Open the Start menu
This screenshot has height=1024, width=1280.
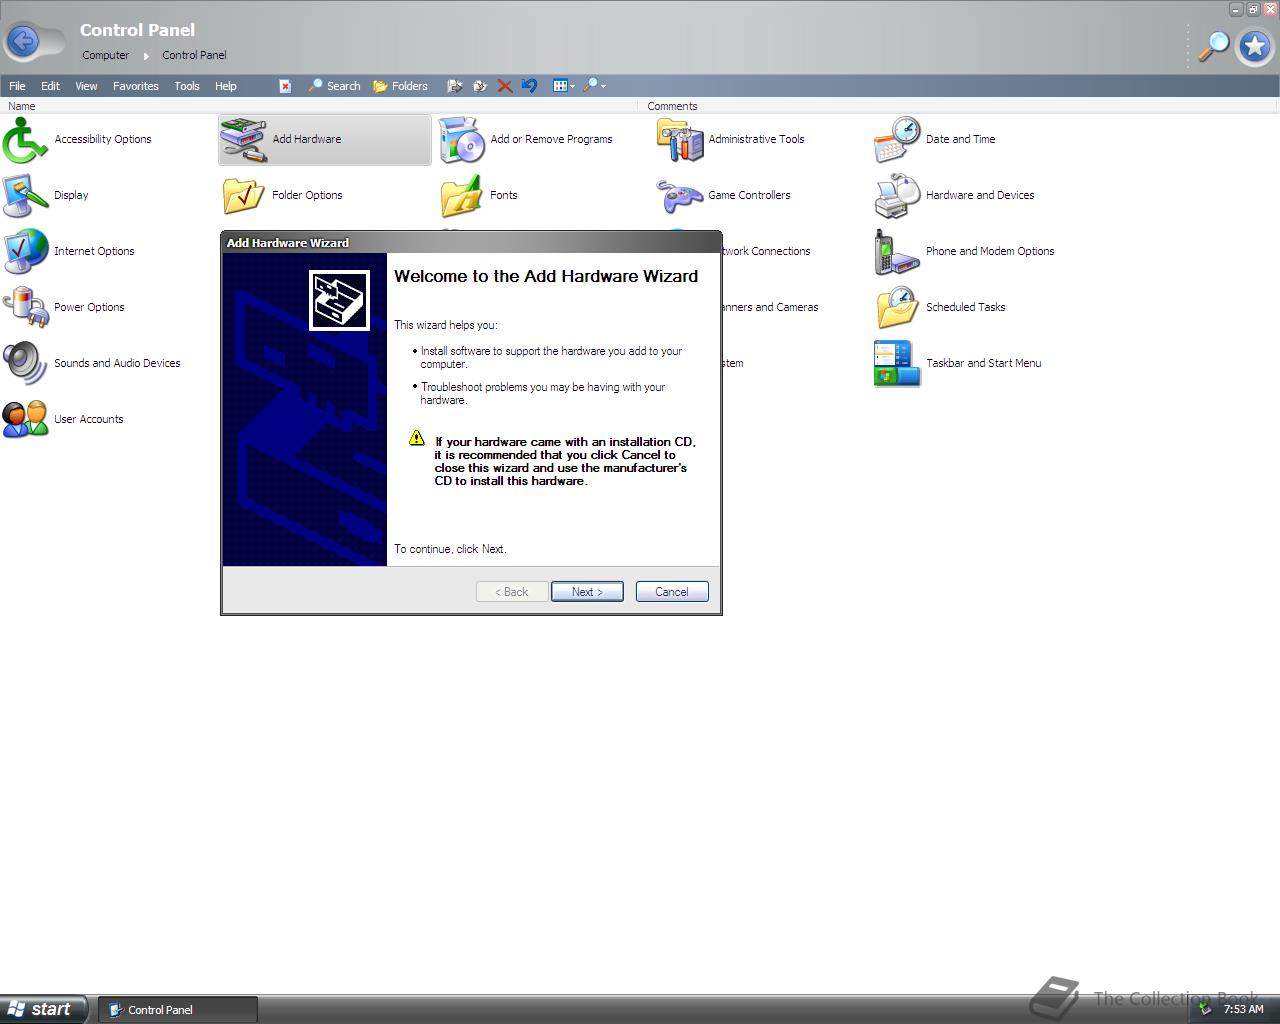coord(44,1009)
